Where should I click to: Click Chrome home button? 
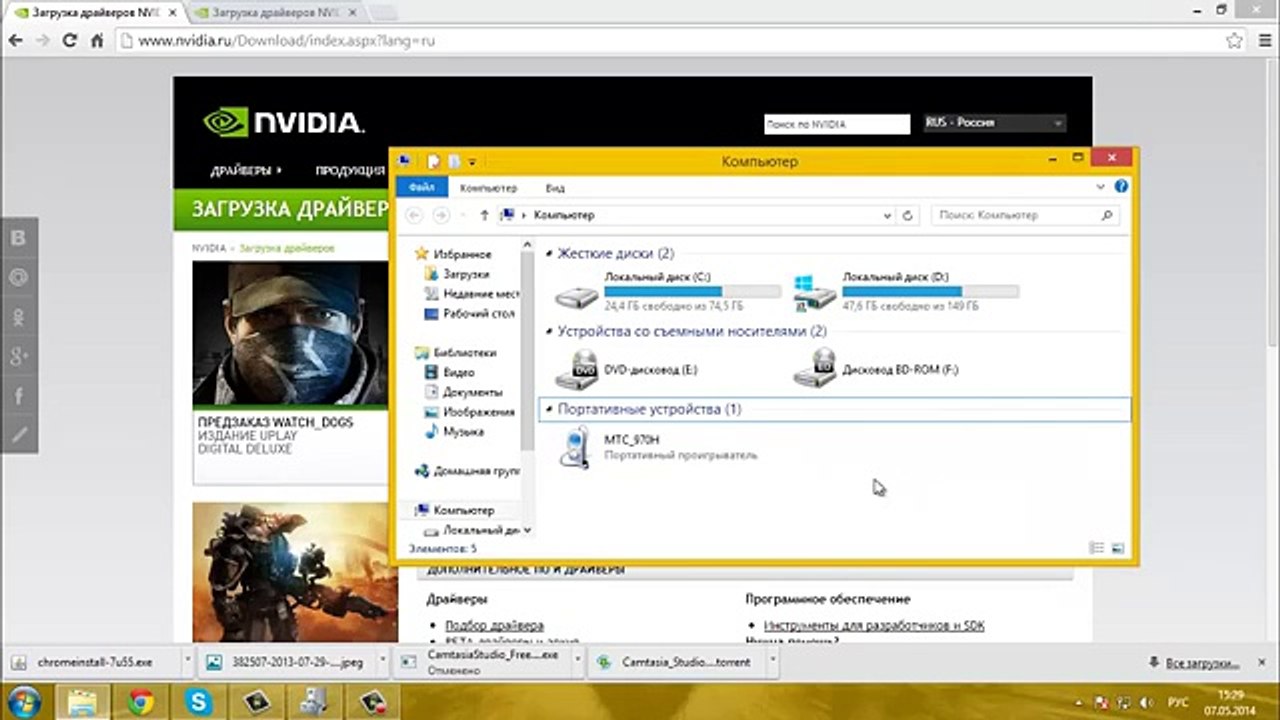pyautogui.click(x=97, y=41)
